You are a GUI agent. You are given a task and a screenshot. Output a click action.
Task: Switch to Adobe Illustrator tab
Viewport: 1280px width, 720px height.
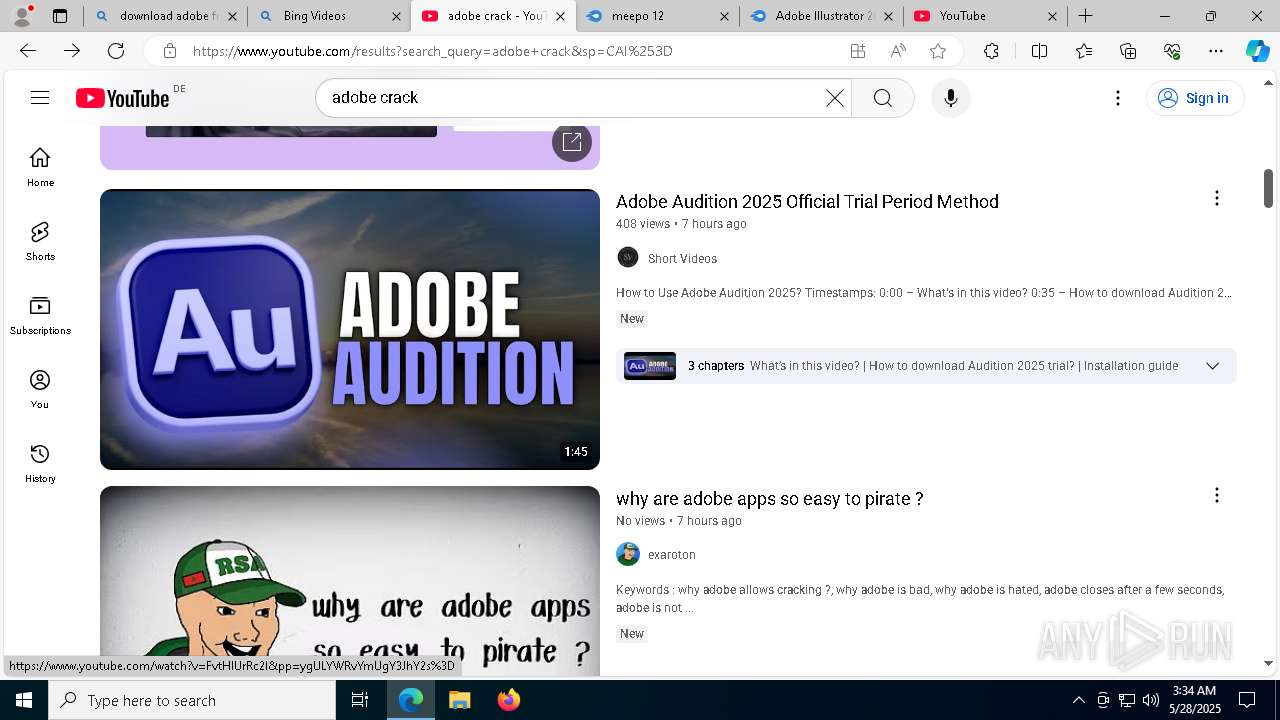pyautogui.click(x=820, y=16)
